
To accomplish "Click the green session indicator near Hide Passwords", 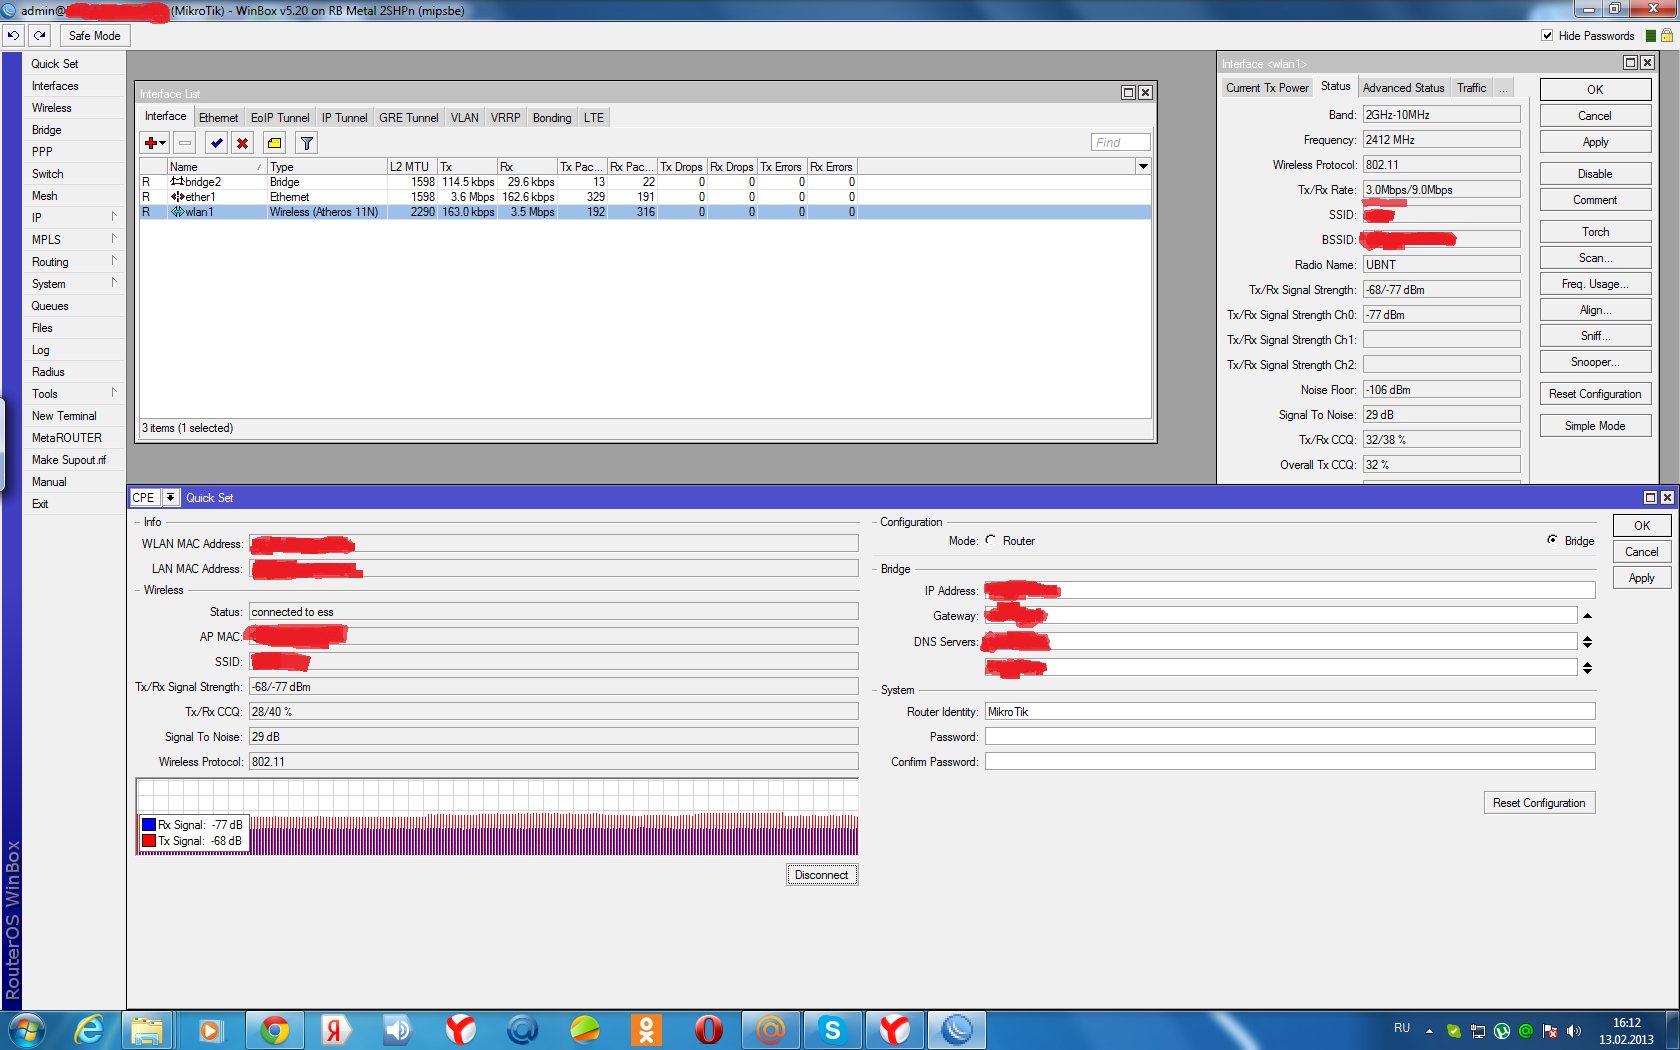I will pos(1651,36).
